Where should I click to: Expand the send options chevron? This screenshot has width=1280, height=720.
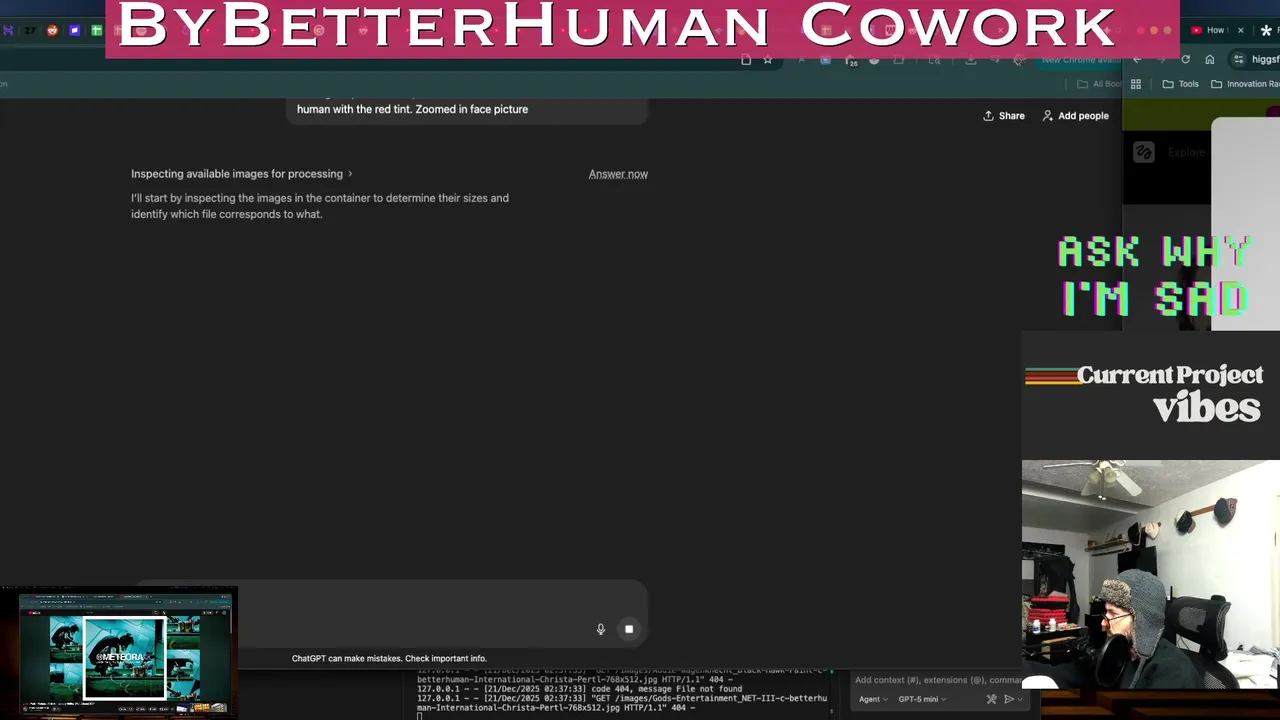pos(1020,699)
